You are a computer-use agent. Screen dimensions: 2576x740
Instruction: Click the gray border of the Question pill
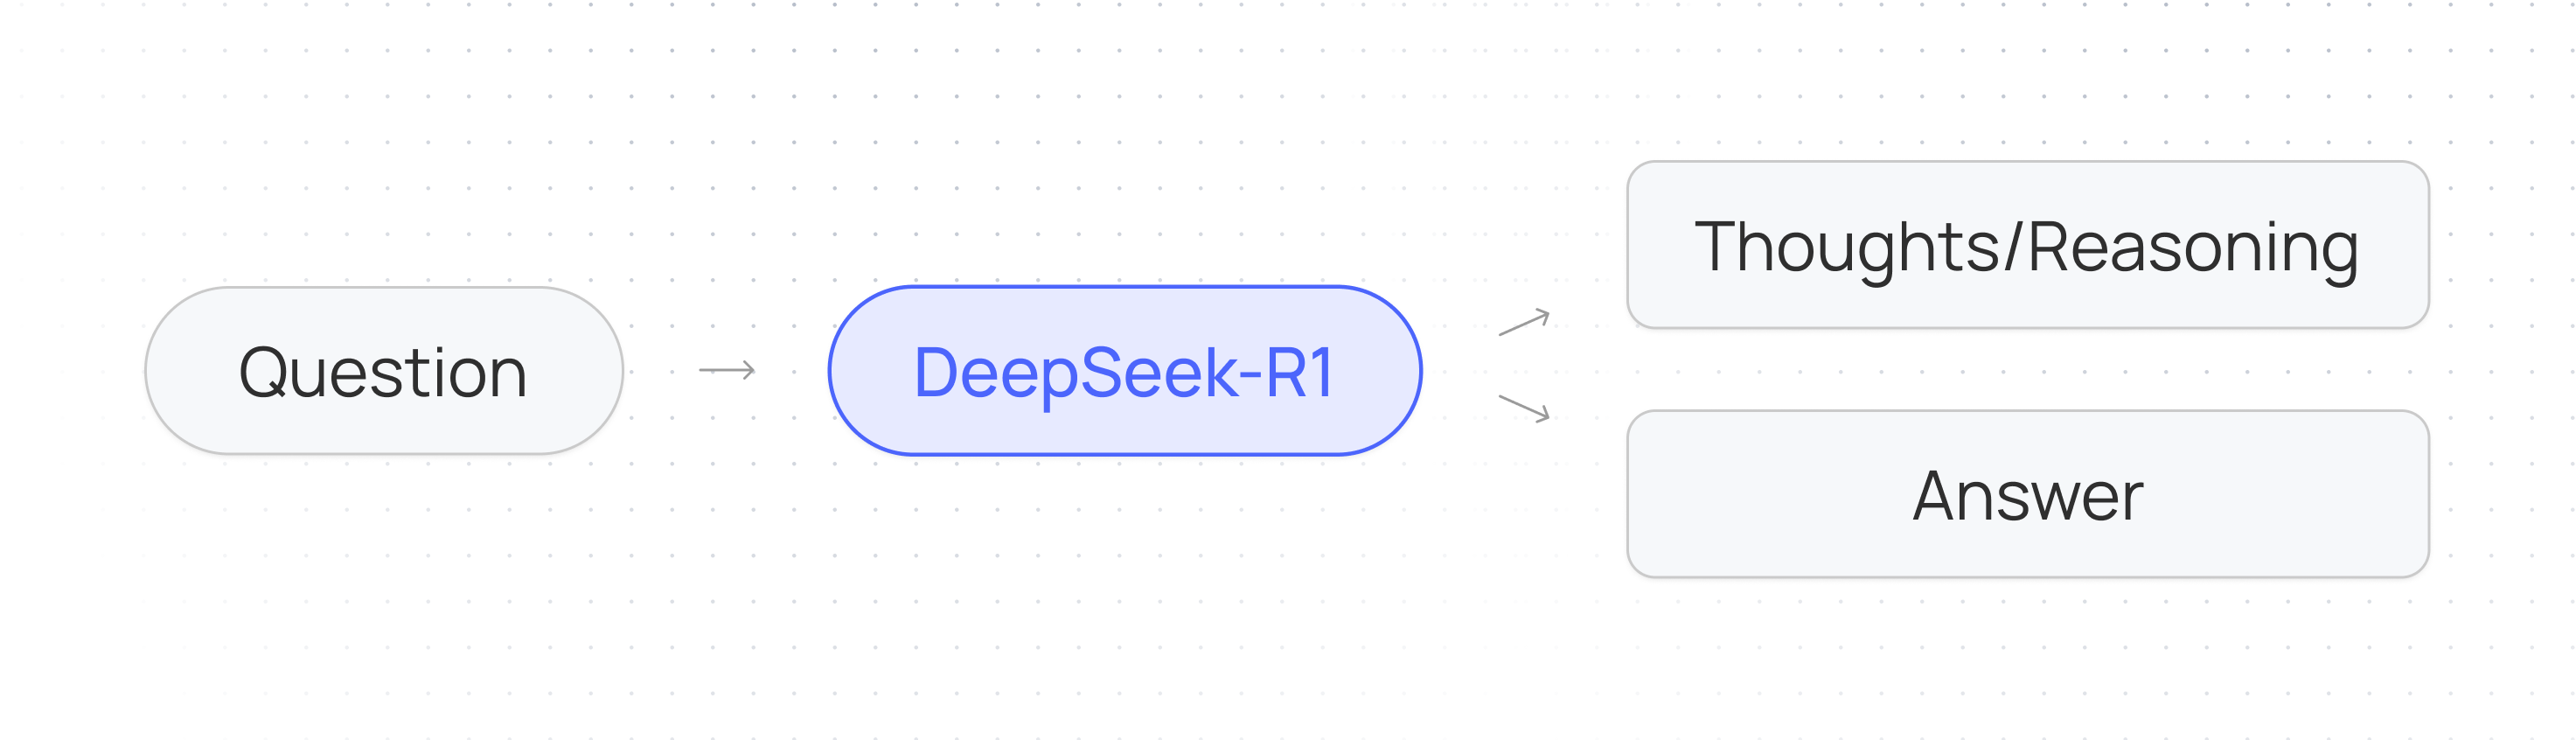(384, 288)
